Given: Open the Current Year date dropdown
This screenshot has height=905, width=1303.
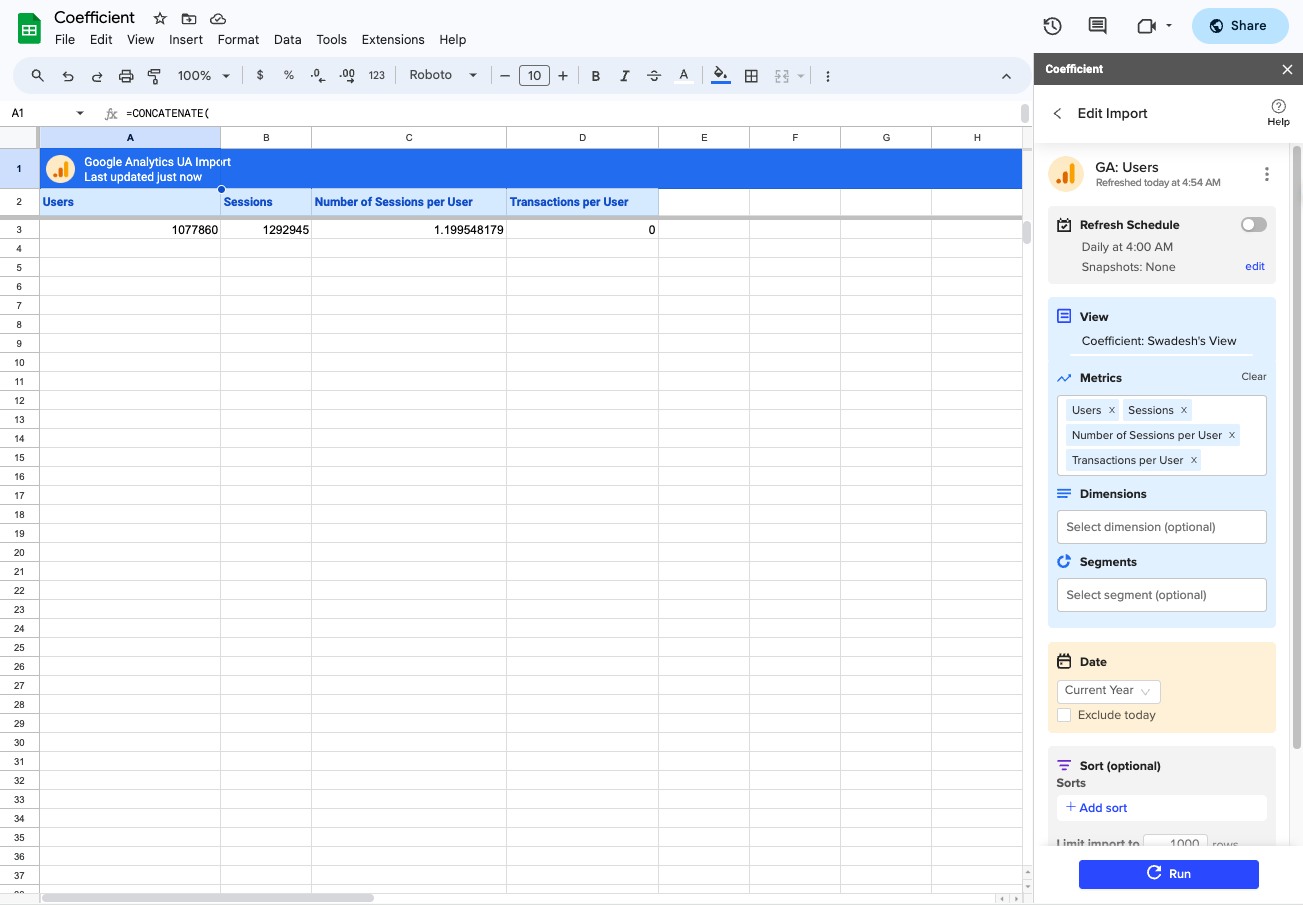Looking at the screenshot, I should [x=1108, y=691].
